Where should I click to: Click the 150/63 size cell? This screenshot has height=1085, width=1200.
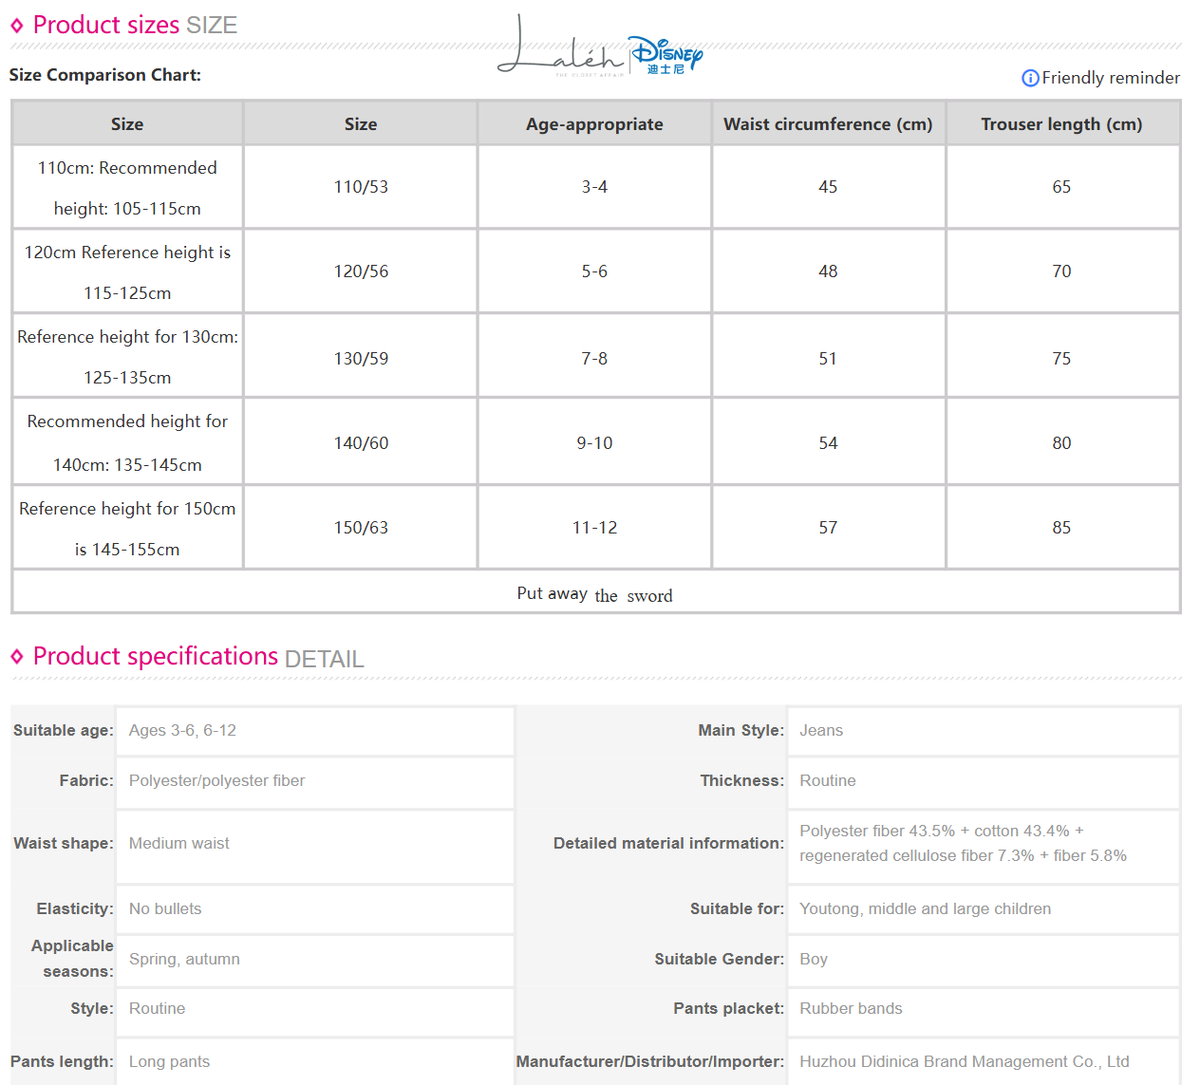coord(361,528)
